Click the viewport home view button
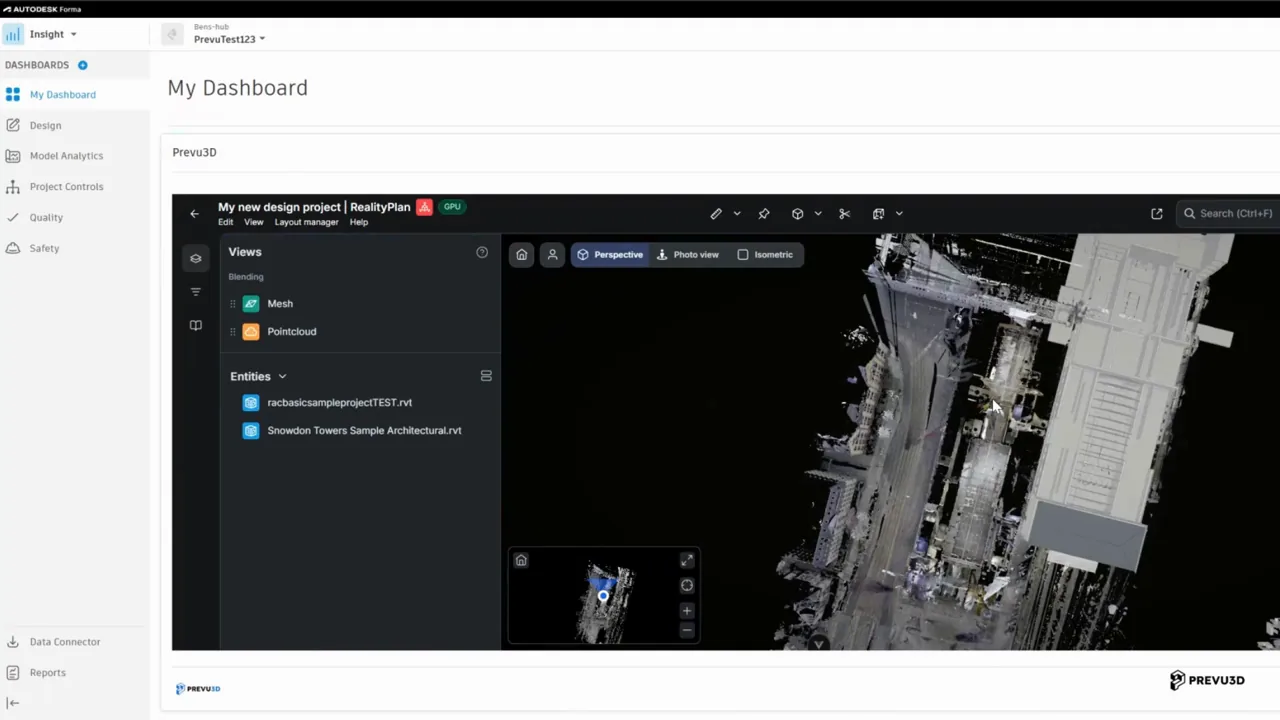The image size is (1280, 720). point(521,255)
